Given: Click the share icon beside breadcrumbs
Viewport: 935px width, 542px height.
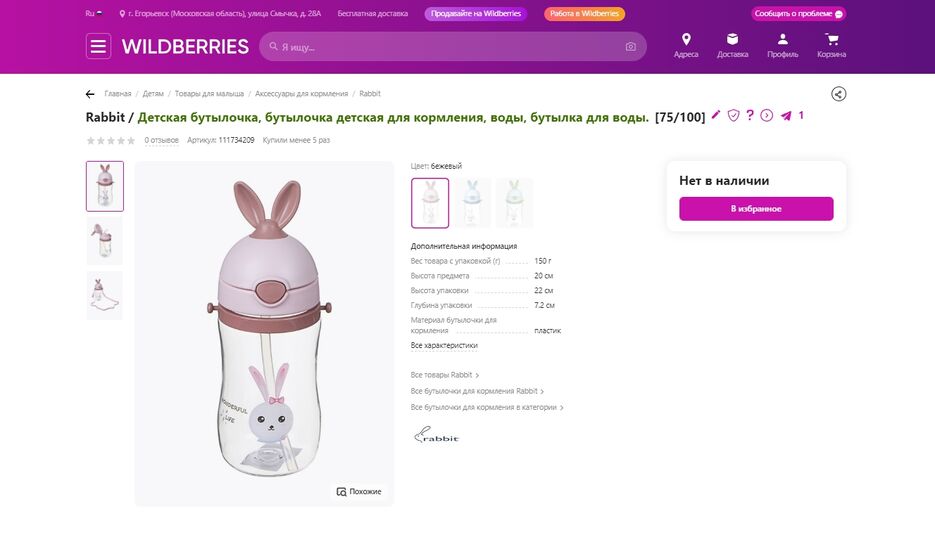Looking at the screenshot, I should [838, 94].
